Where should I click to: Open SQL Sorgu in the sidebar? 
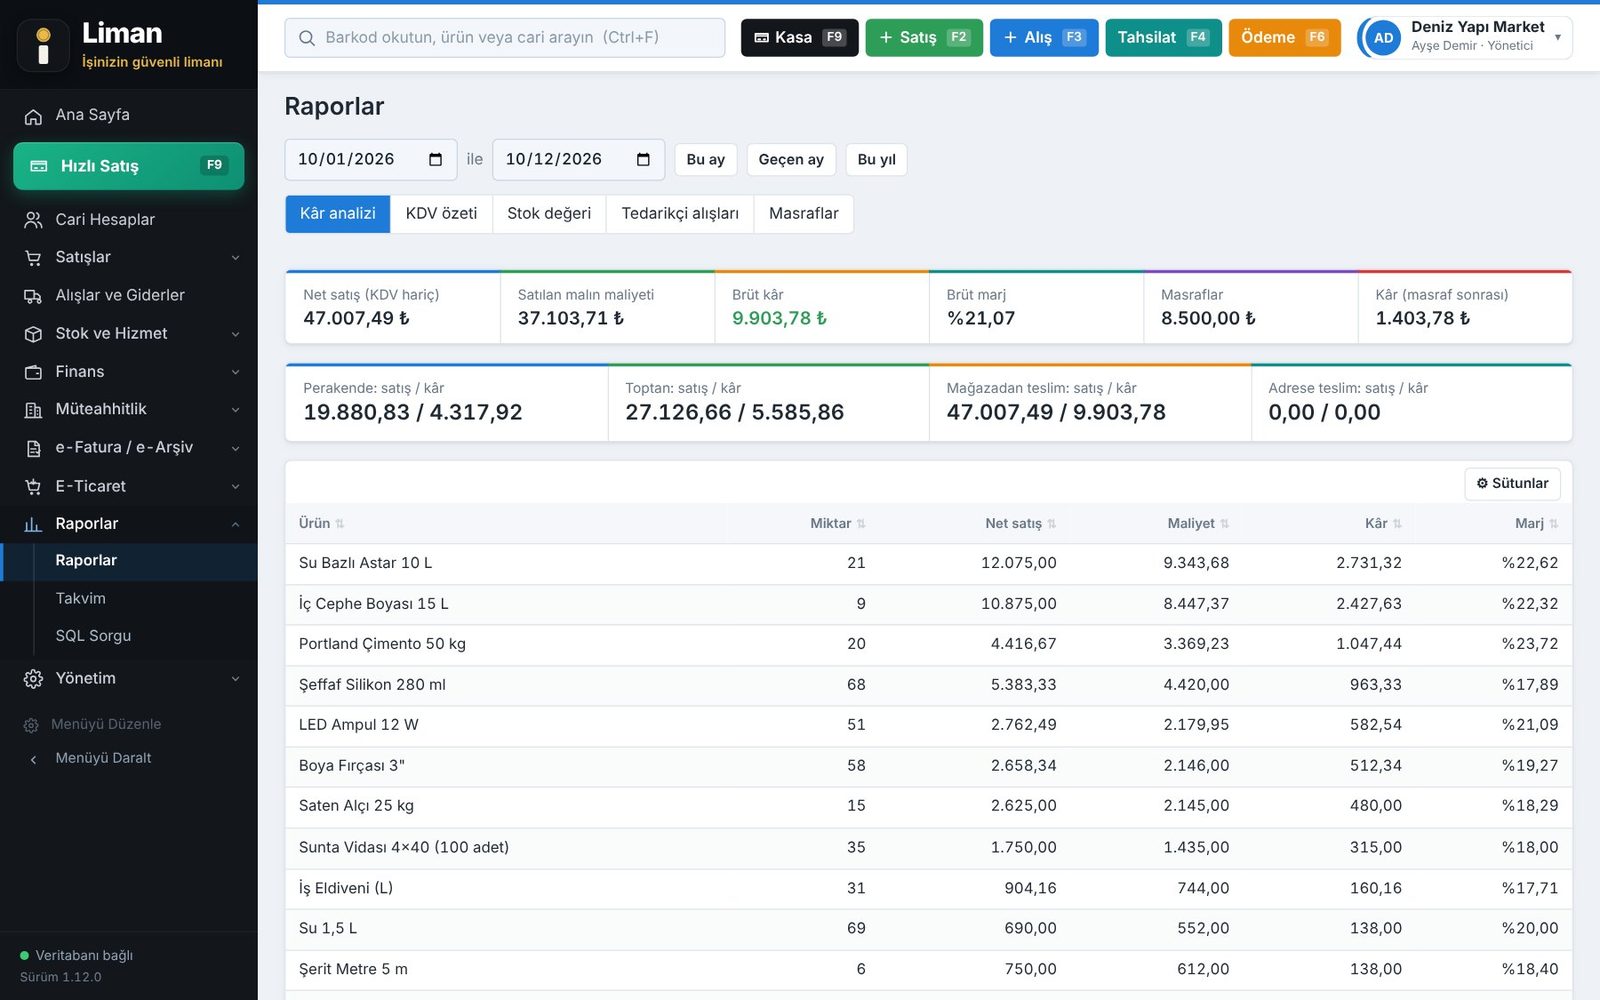tap(93, 636)
